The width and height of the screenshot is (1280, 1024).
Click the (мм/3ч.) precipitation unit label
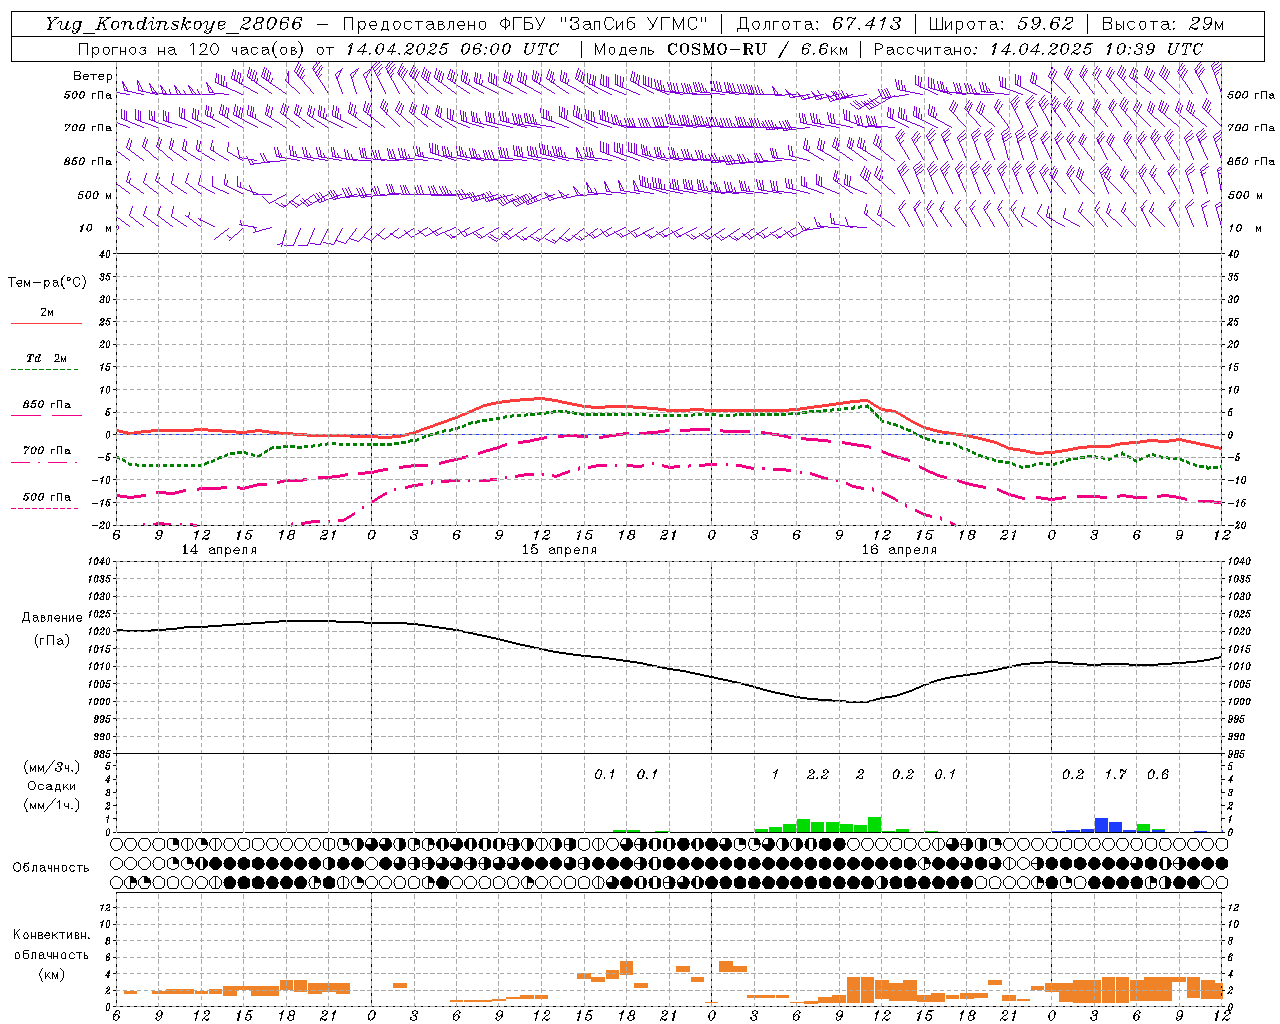coord(51,767)
